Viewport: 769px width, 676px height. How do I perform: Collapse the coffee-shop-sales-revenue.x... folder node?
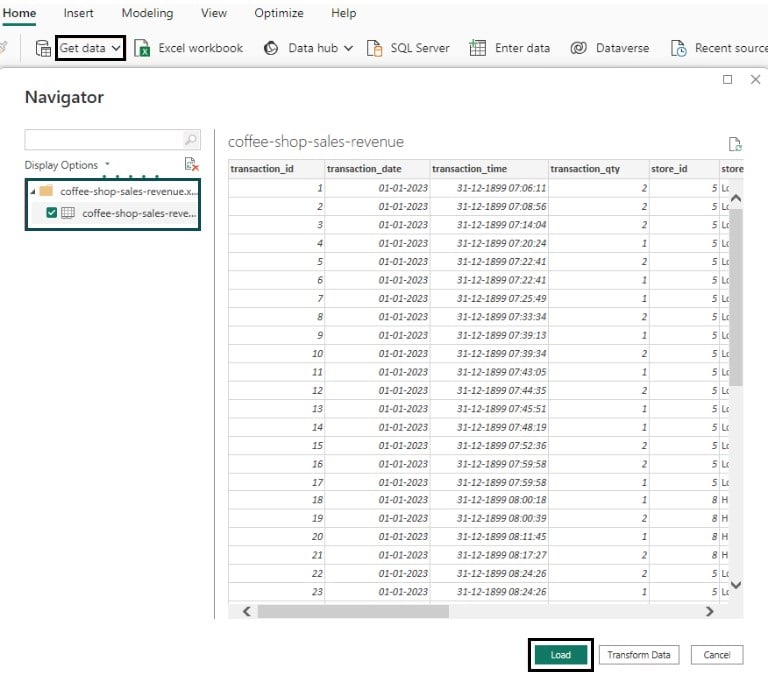click(x=33, y=191)
